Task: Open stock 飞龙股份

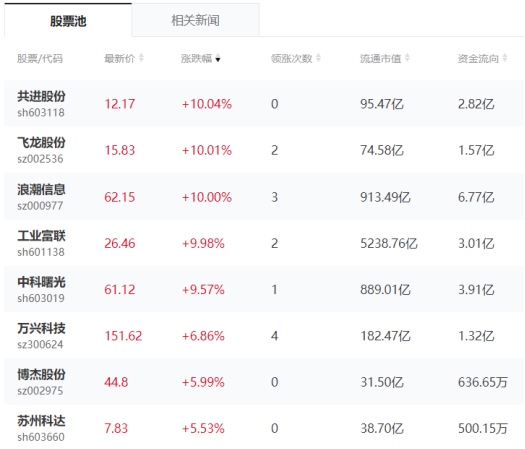Action: [41, 143]
